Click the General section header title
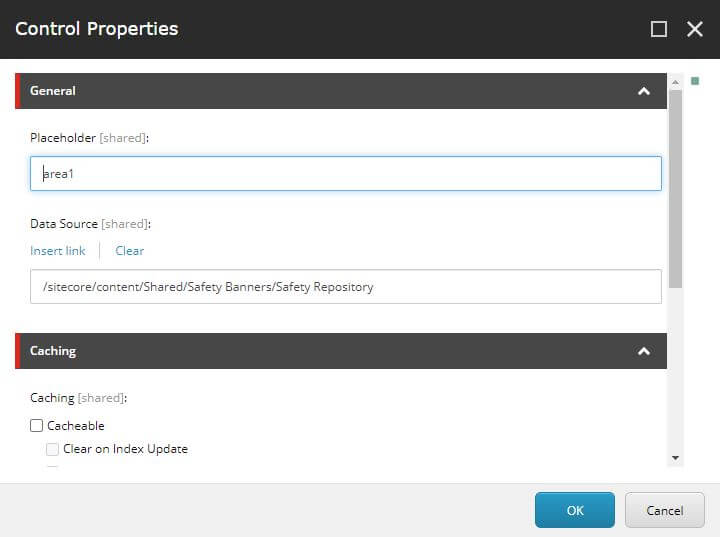Image resolution: width=720 pixels, height=537 pixels. point(53,91)
